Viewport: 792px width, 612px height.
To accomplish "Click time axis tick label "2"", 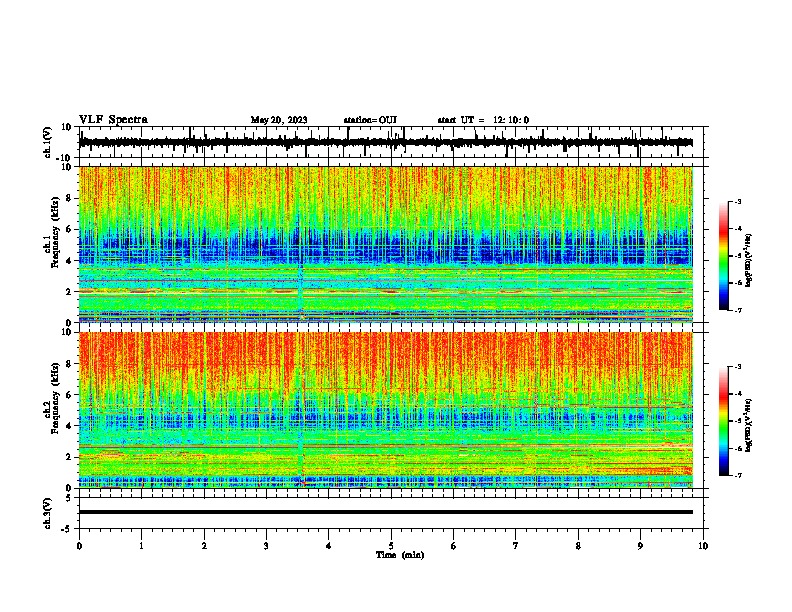I will [x=204, y=546].
